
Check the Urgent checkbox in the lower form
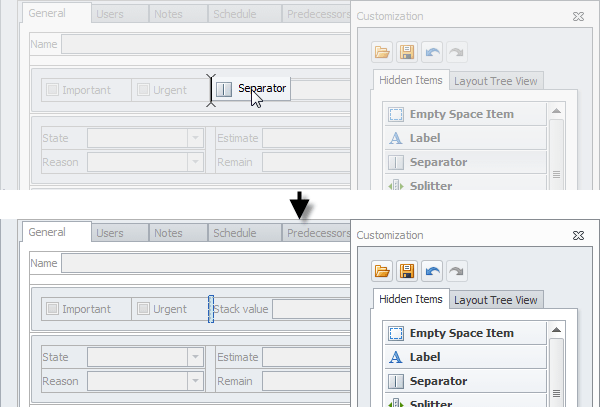tap(143, 309)
